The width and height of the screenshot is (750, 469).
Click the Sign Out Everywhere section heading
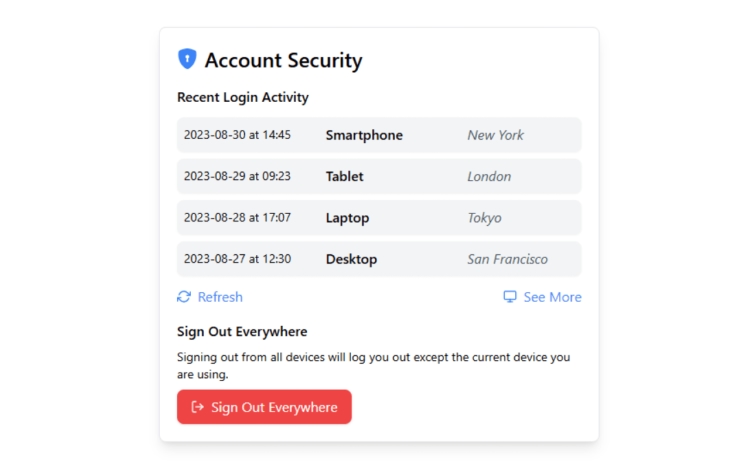click(x=242, y=331)
